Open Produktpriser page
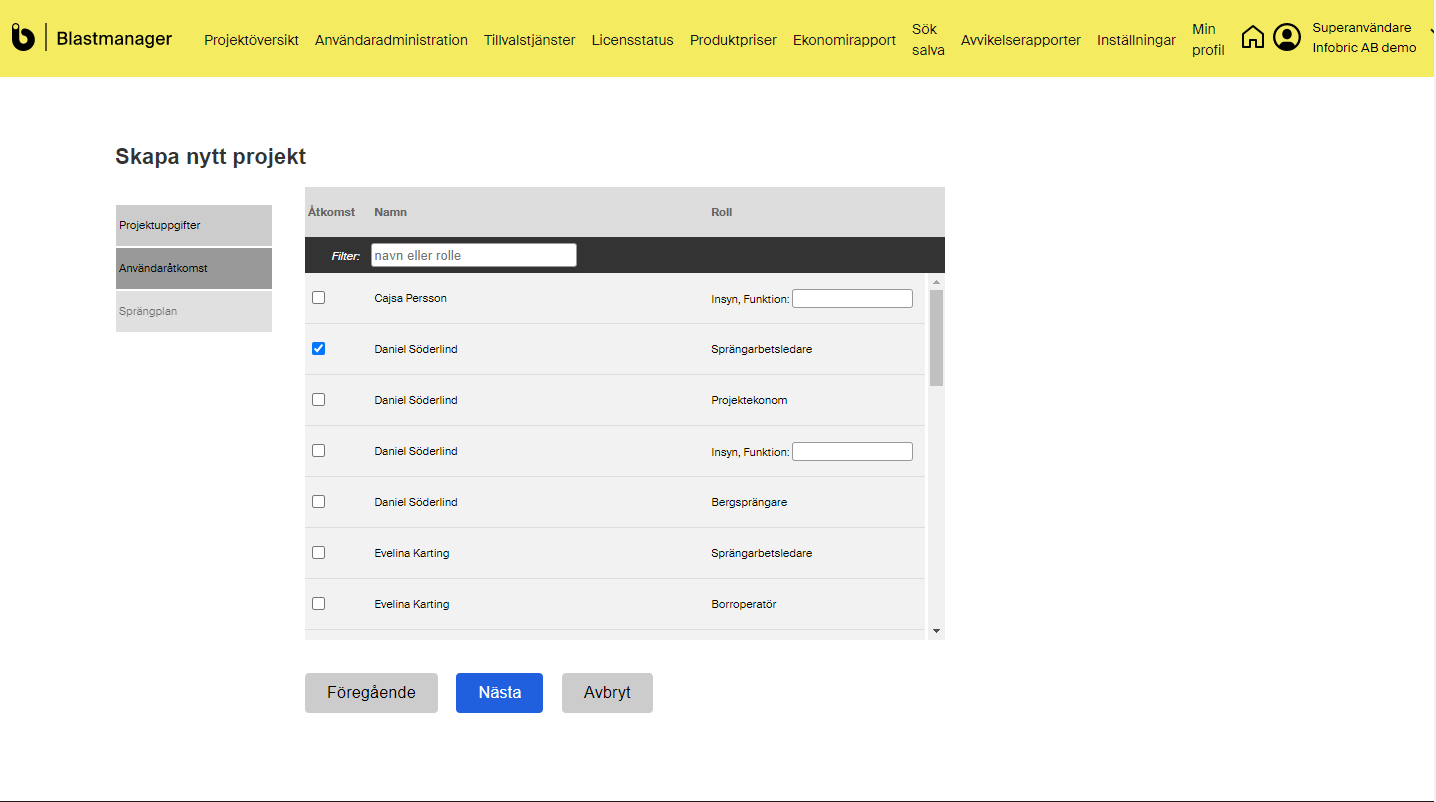 coord(733,40)
